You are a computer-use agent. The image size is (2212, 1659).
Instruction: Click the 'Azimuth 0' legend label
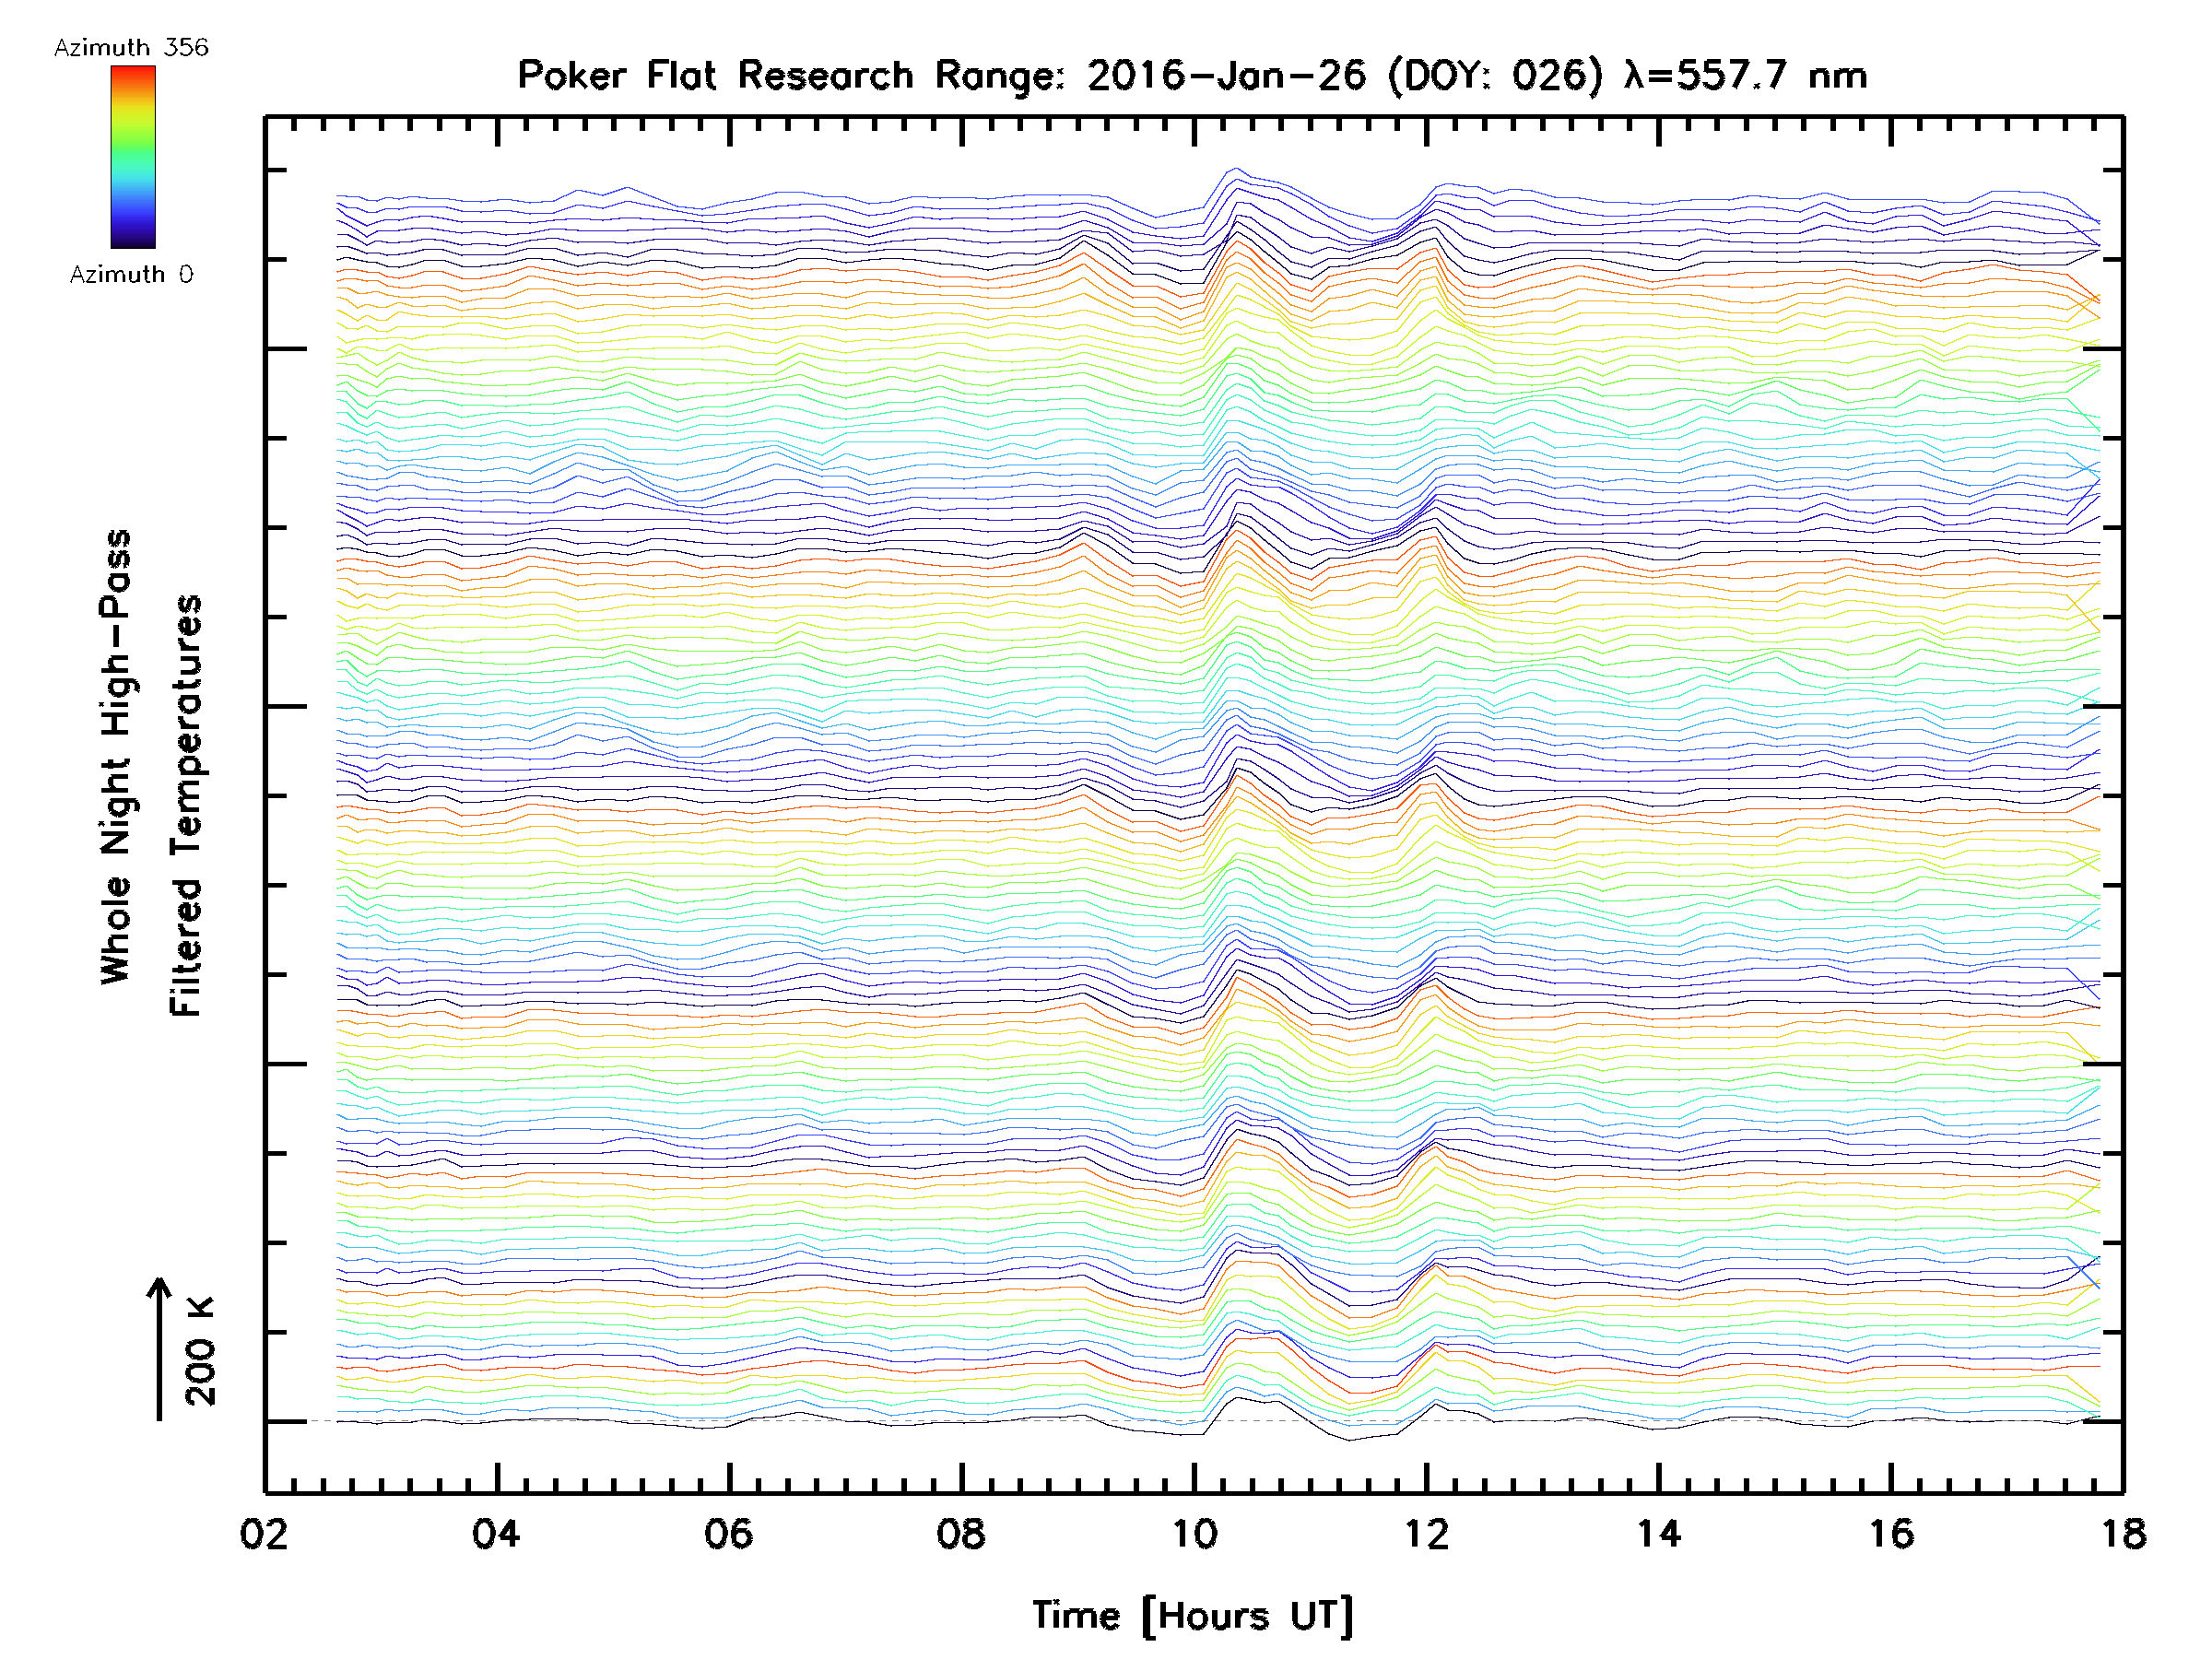click(131, 275)
